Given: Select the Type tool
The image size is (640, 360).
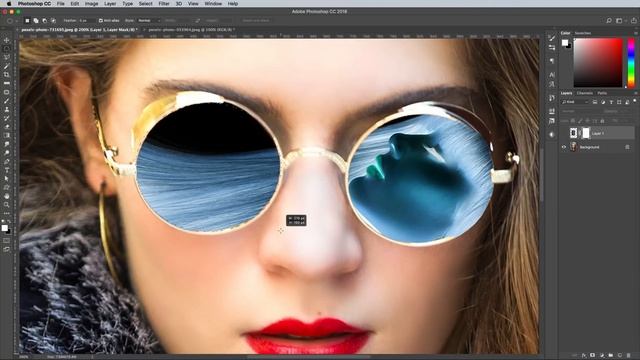Looking at the screenshot, I should pyautogui.click(x=7, y=170).
